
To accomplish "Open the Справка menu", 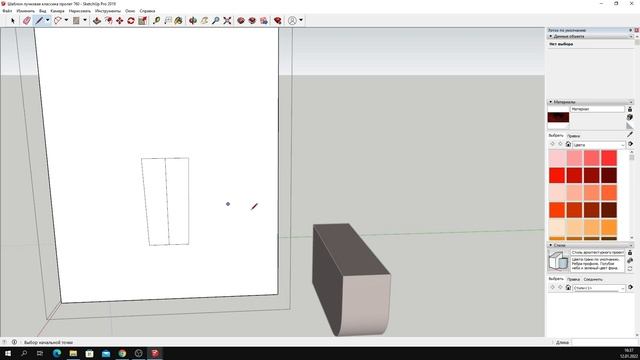I will click(147, 11).
